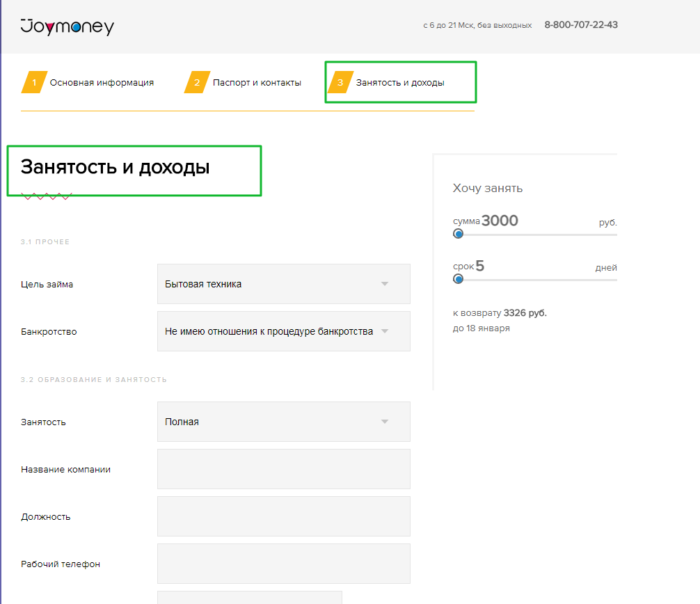Select the Занятость и доходы step tab
700x604 pixels.
click(x=400, y=82)
